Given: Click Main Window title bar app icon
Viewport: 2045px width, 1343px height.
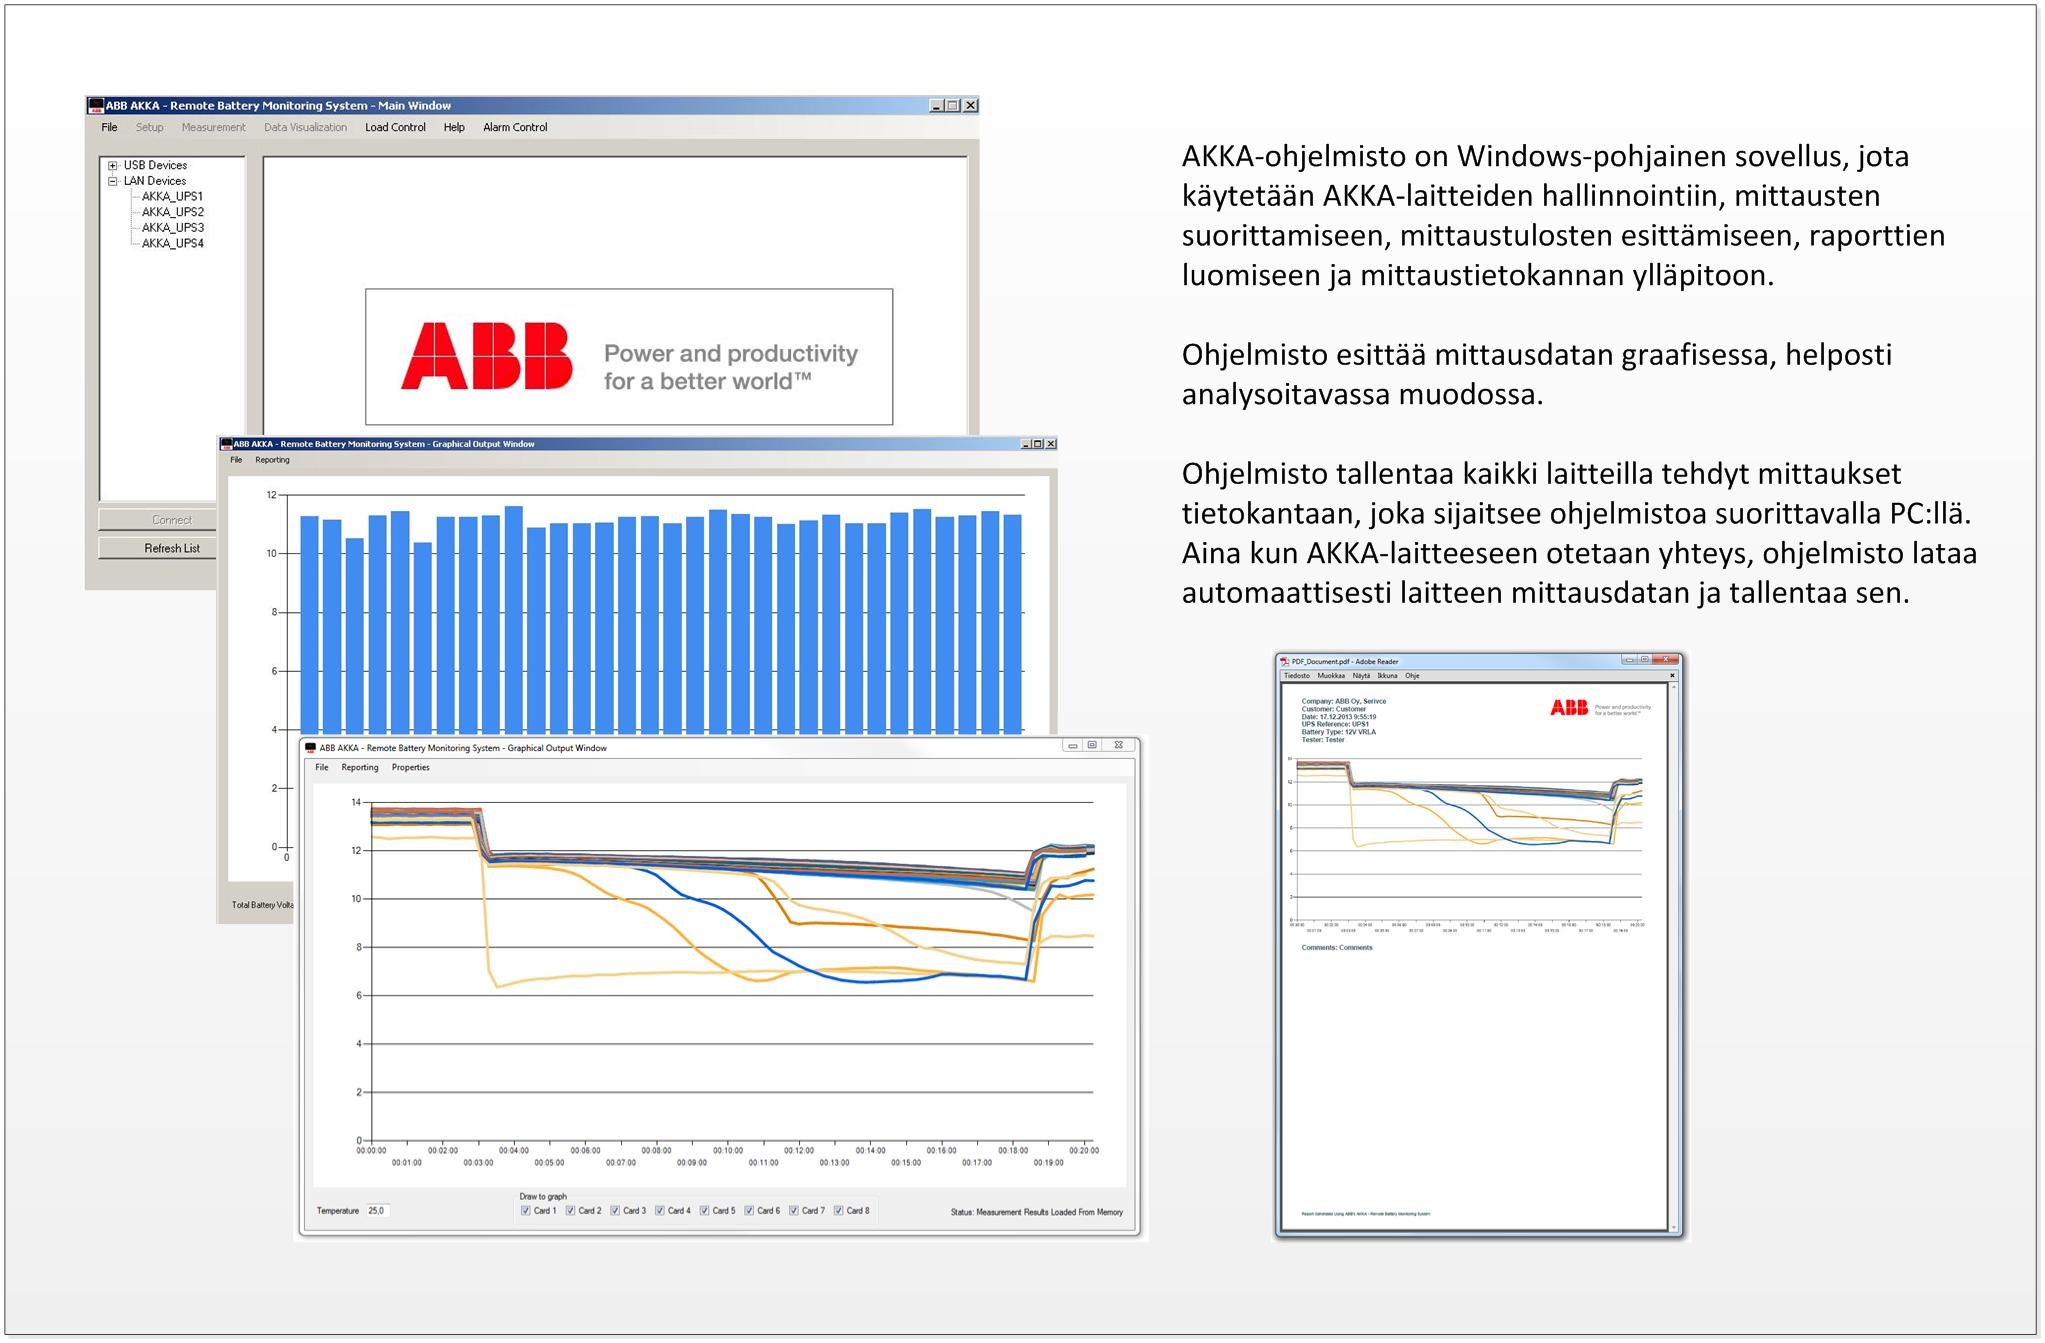Looking at the screenshot, I should 96,105.
